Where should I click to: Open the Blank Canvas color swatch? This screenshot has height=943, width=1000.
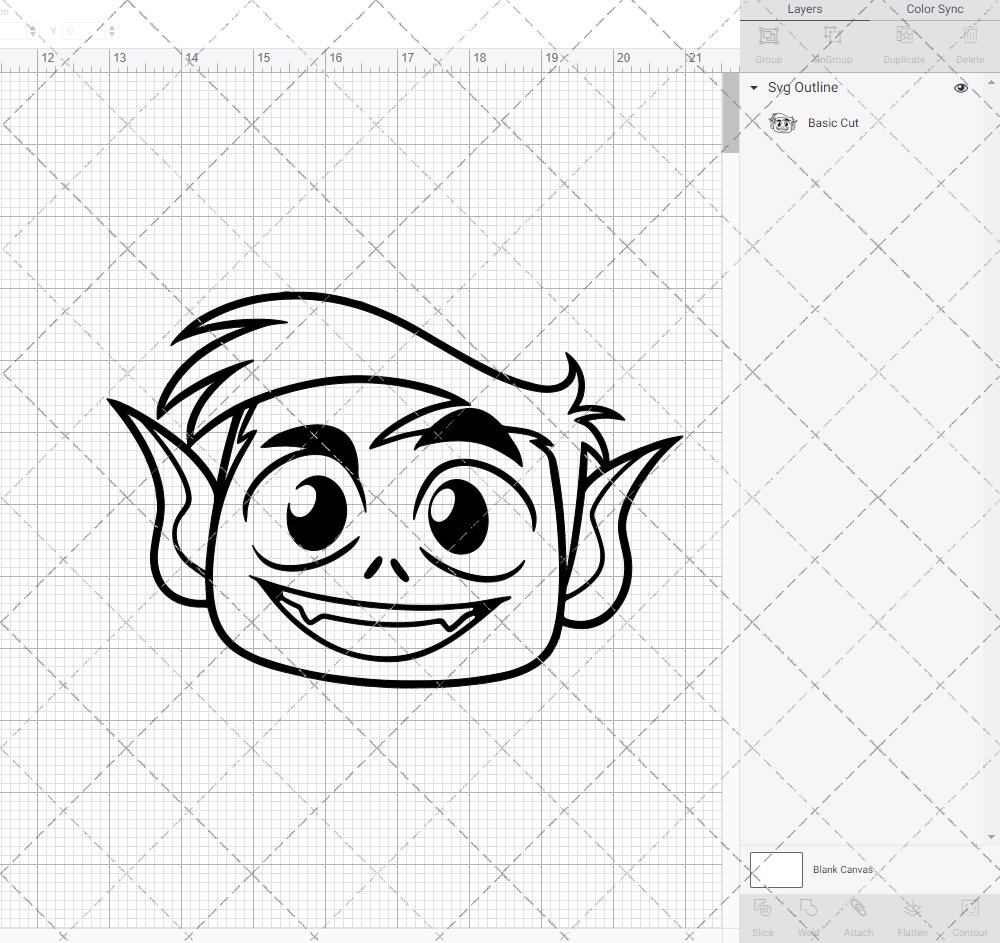tap(776, 869)
